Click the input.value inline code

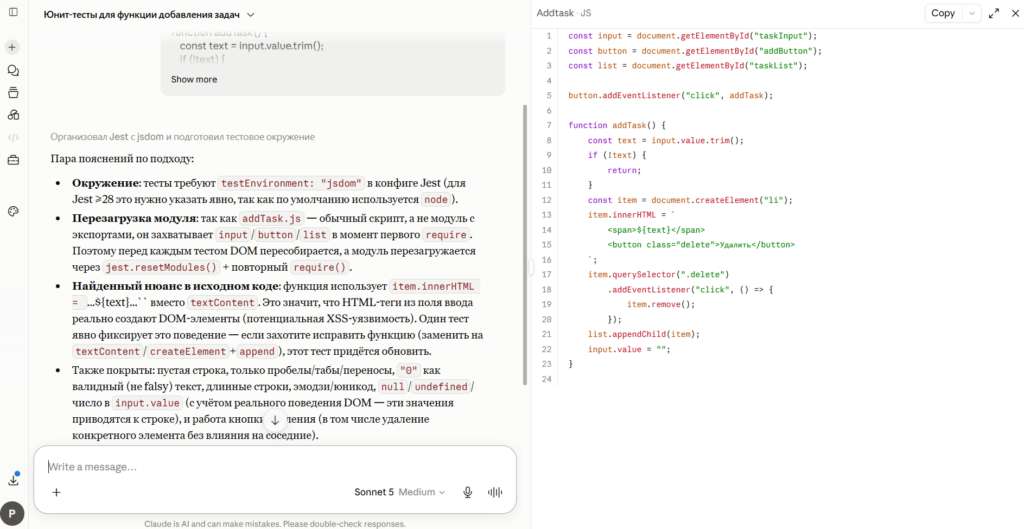pos(148,403)
